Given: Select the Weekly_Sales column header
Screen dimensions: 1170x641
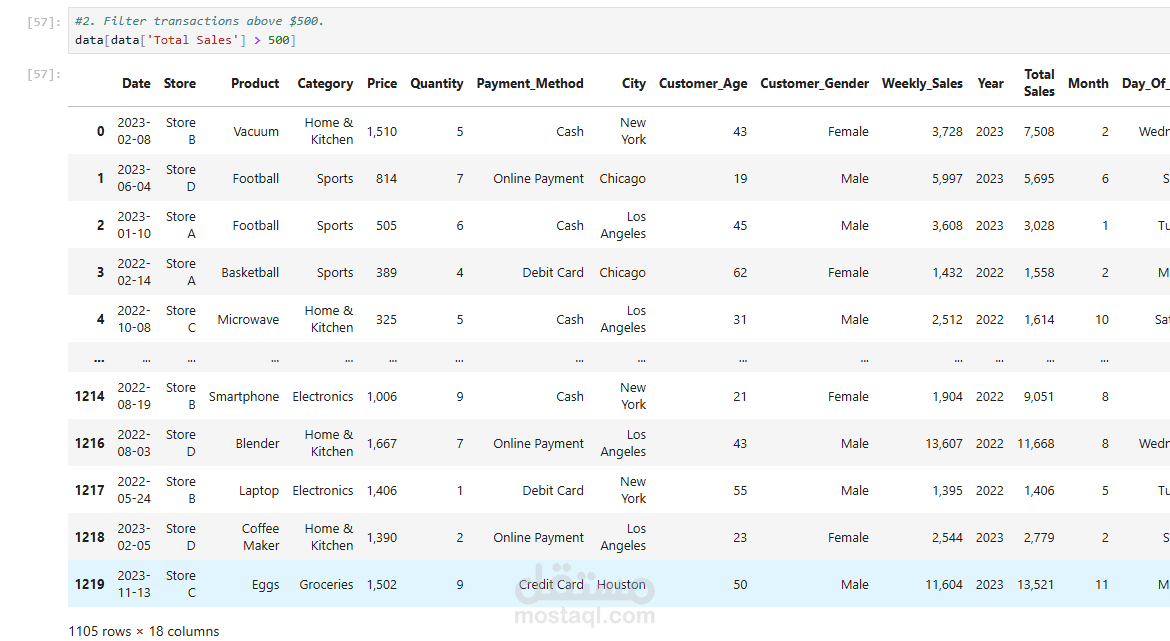Looking at the screenshot, I should pos(922,84).
